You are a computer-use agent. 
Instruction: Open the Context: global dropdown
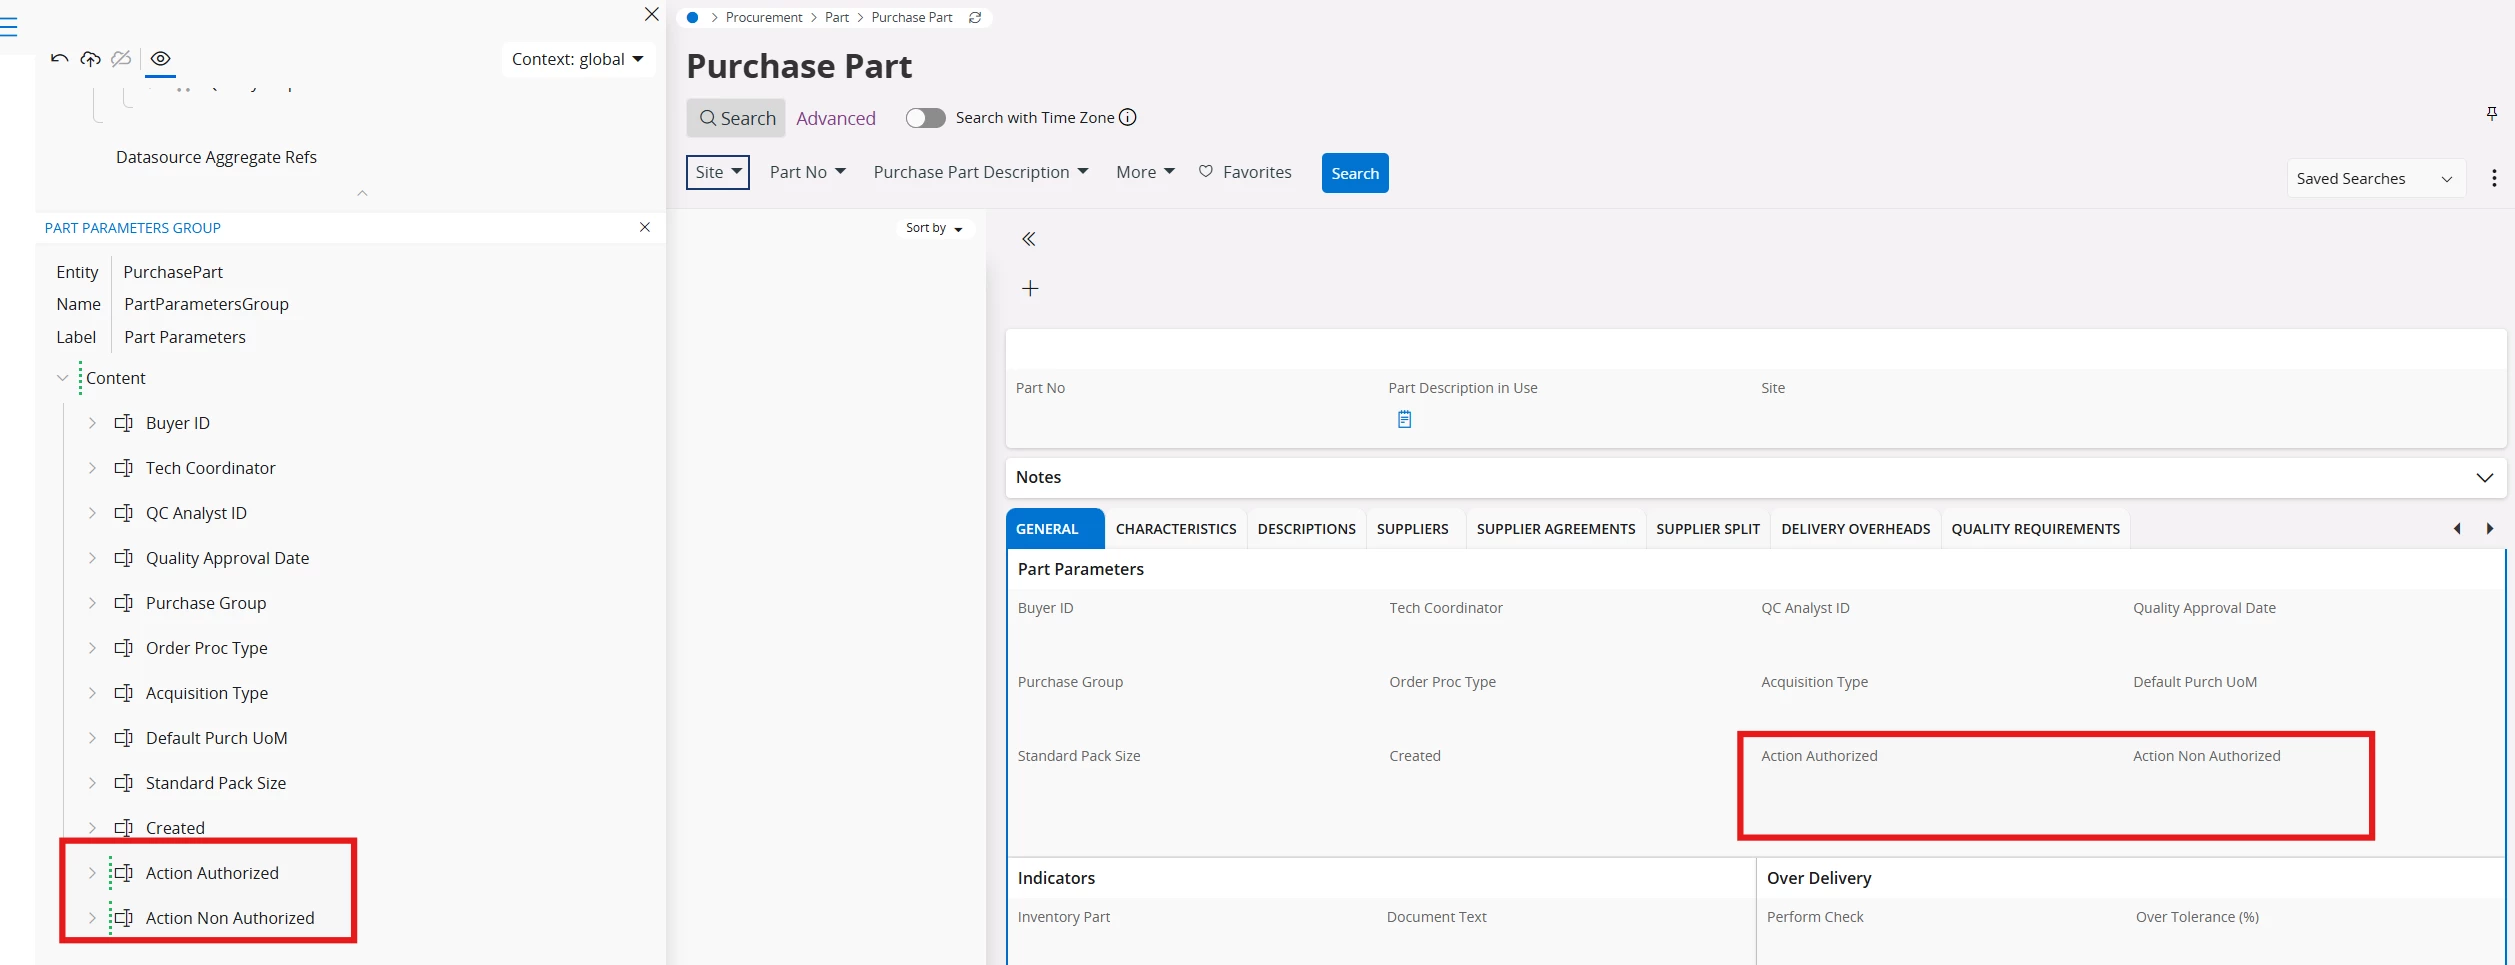pos(577,60)
